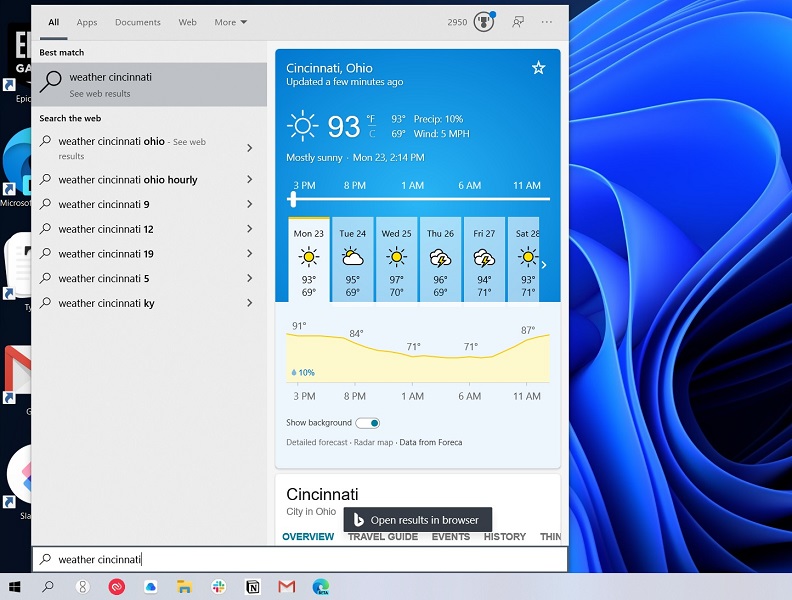Click the feedback person icon
The height and width of the screenshot is (600, 792).
(x=518, y=22)
